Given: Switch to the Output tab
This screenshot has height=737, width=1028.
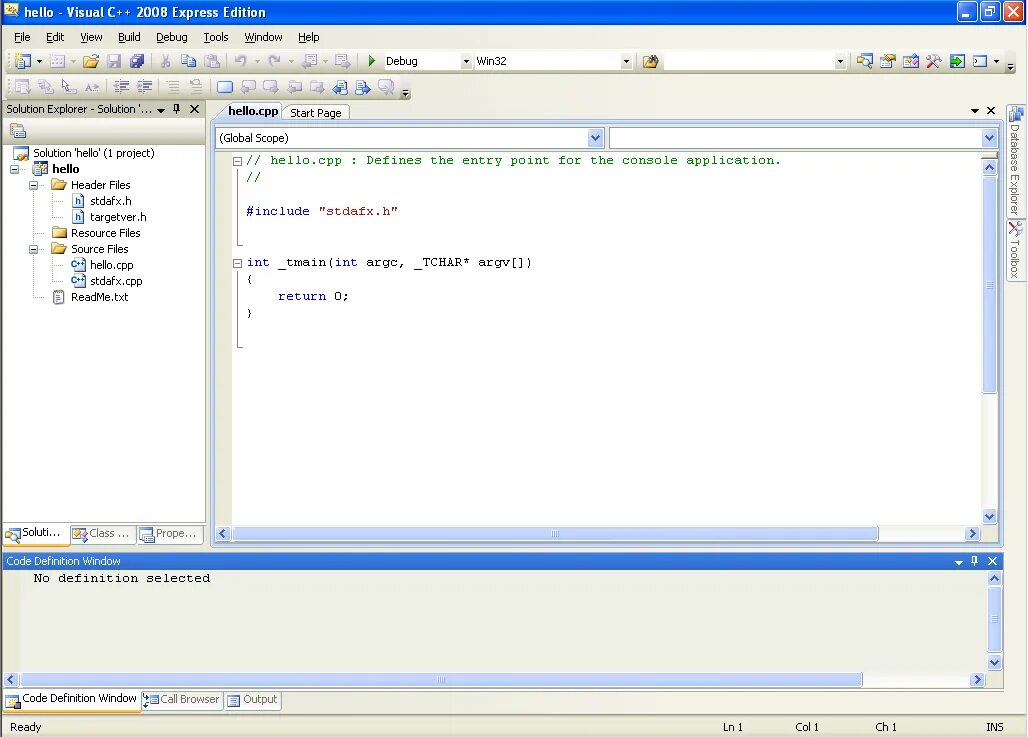Looking at the screenshot, I should point(252,700).
